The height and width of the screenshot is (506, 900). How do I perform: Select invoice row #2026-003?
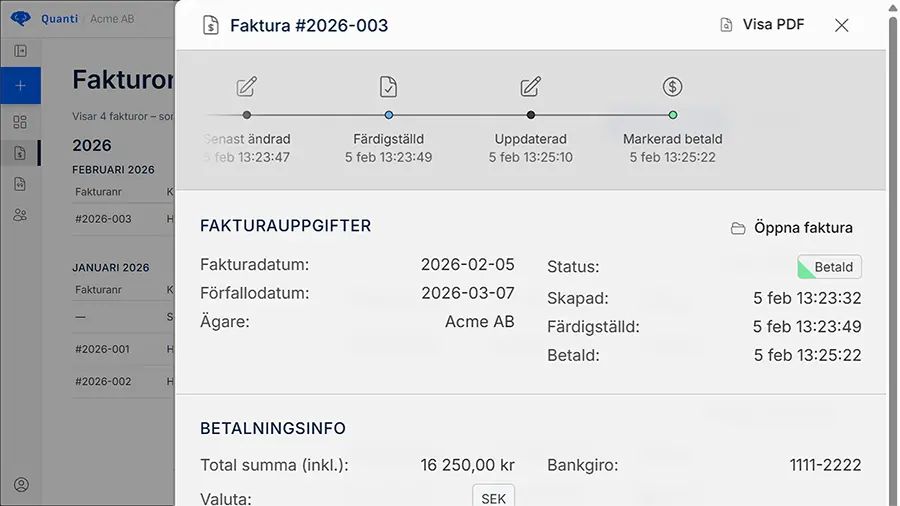pos(123,219)
